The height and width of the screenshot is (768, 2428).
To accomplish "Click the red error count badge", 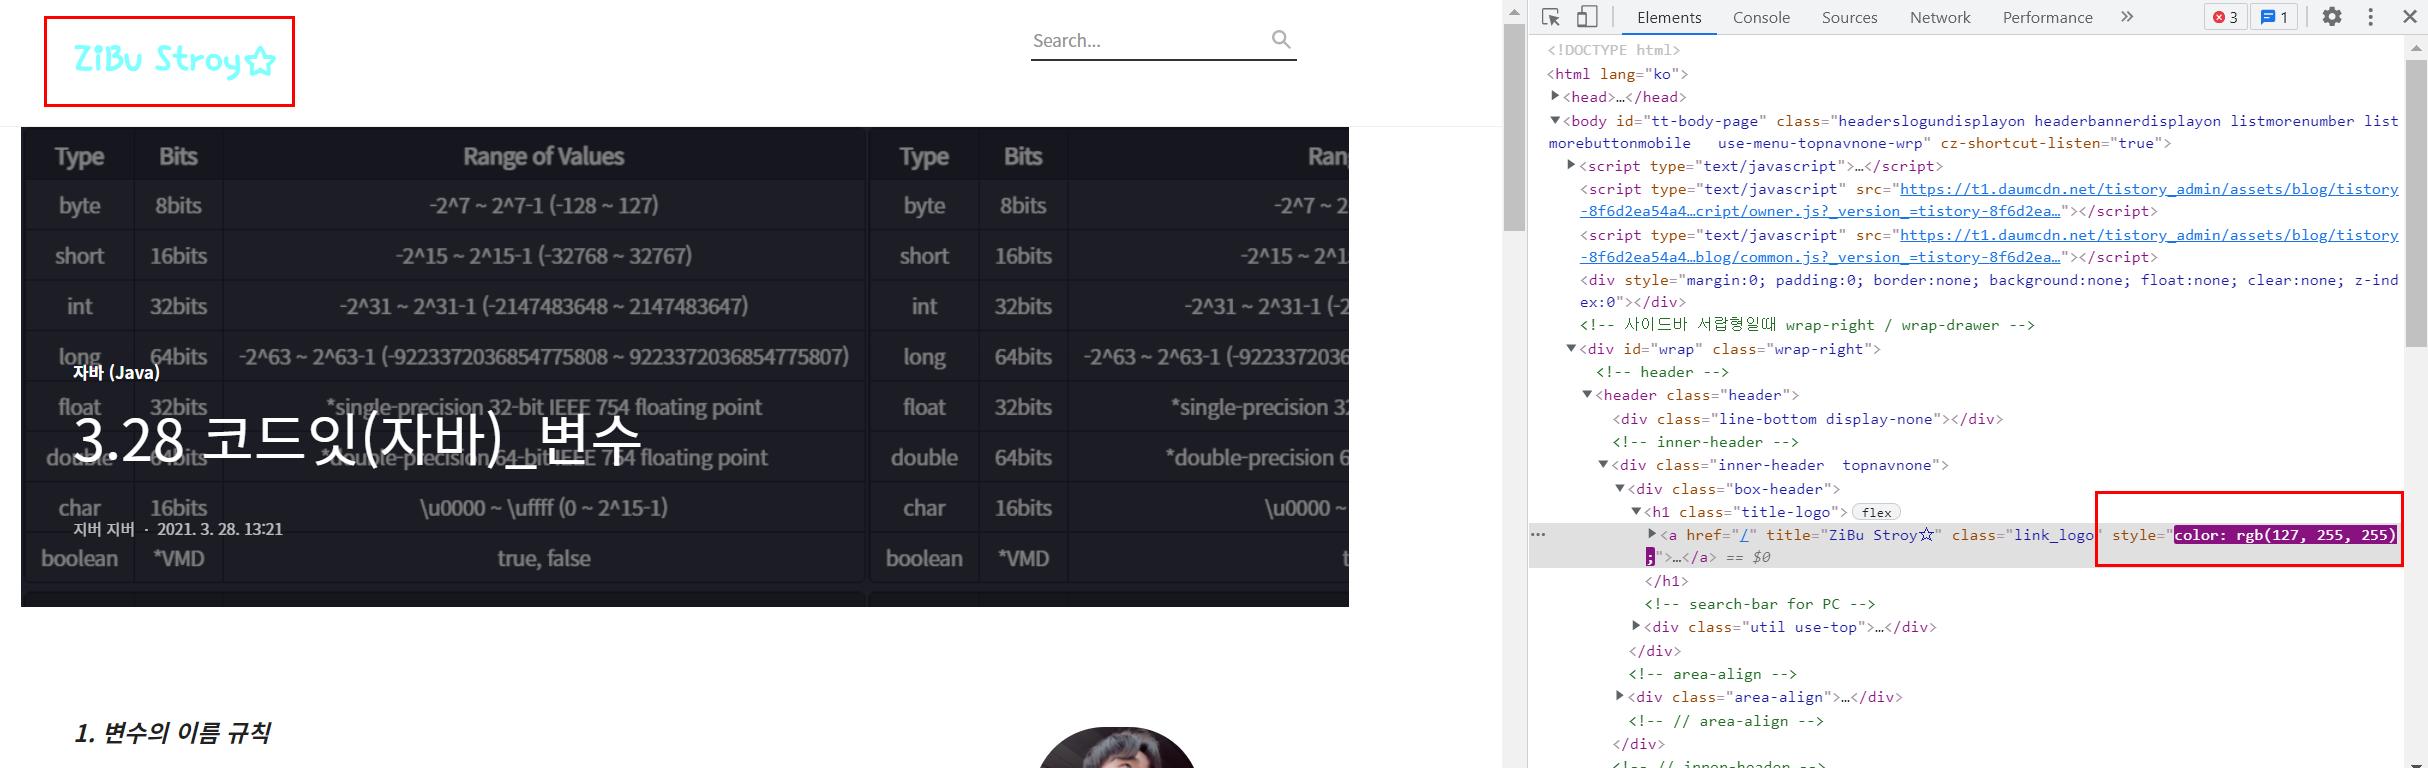I will click(x=2225, y=17).
